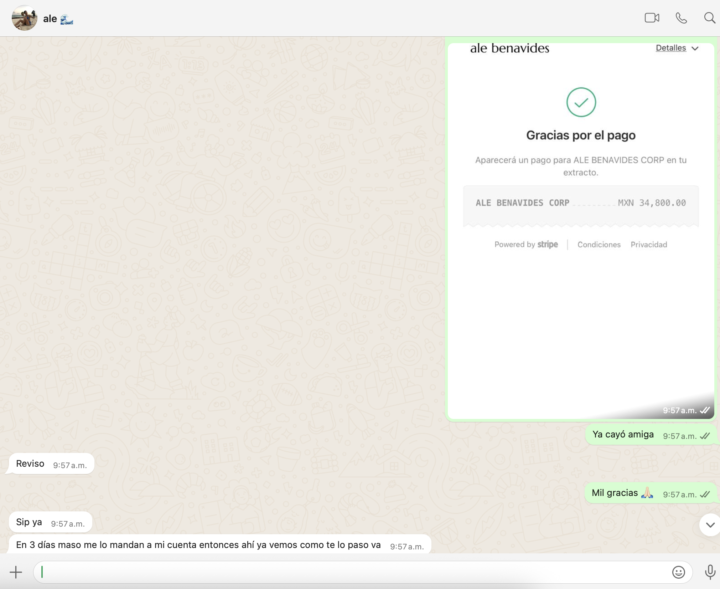Screen dimensions: 720x589
Task: Click the MXN 34,800.00 amount
Action: click(652, 203)
